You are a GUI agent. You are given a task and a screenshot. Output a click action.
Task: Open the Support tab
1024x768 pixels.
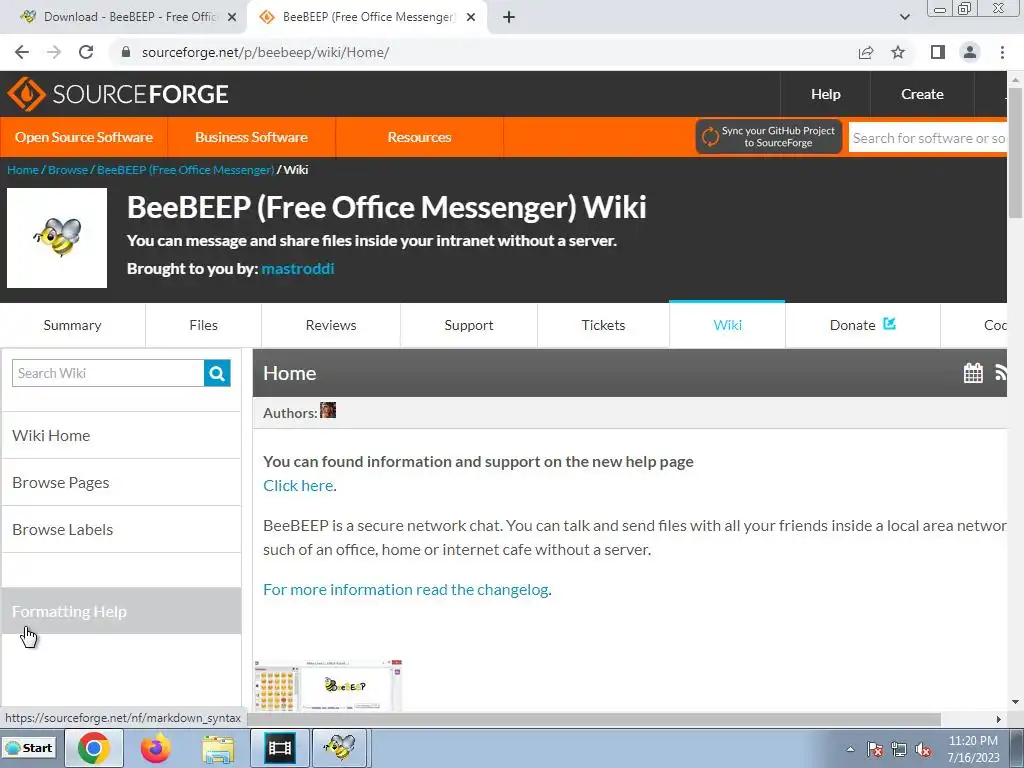click(x=469, y=325)
